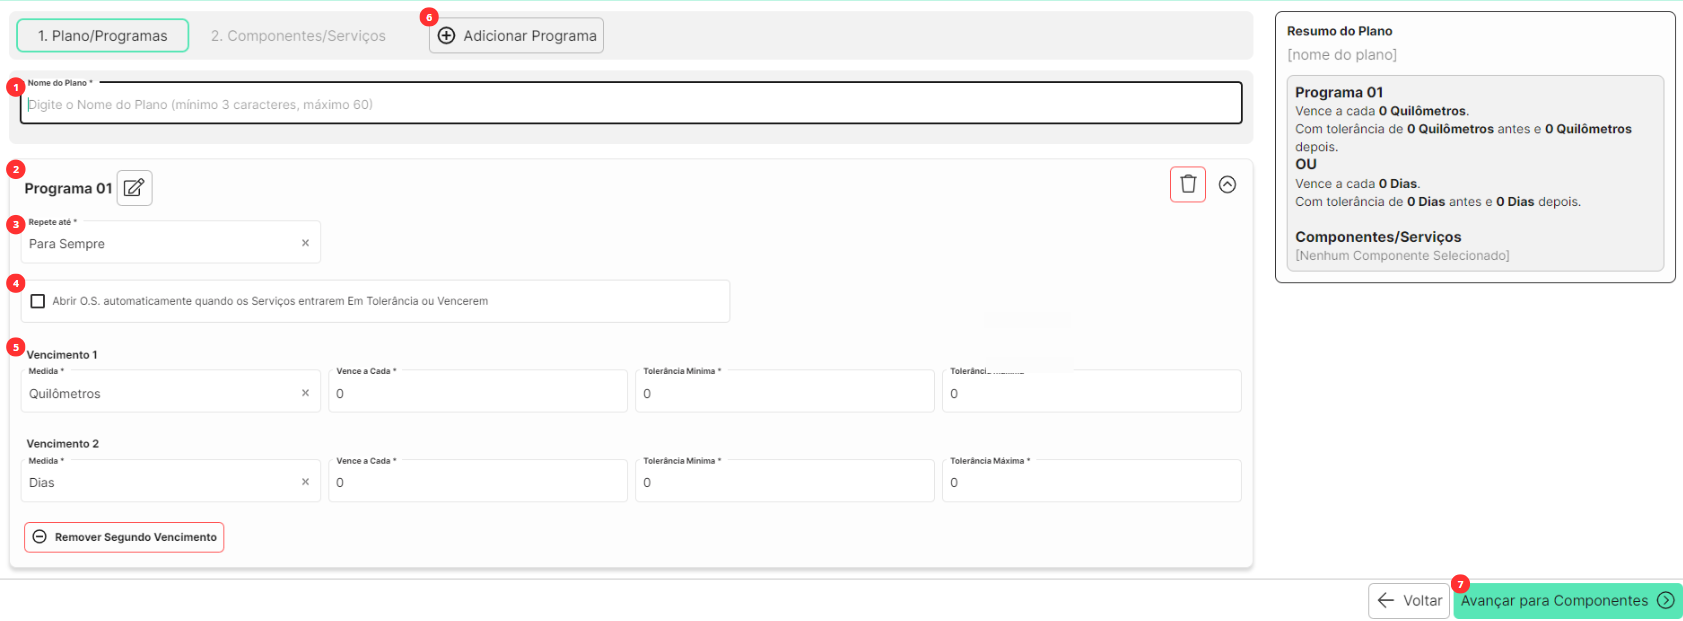The image size is (1683, 621).
Task: Select the Programa 01 heading in summary panel
Action: click(x=1339, y=92)
